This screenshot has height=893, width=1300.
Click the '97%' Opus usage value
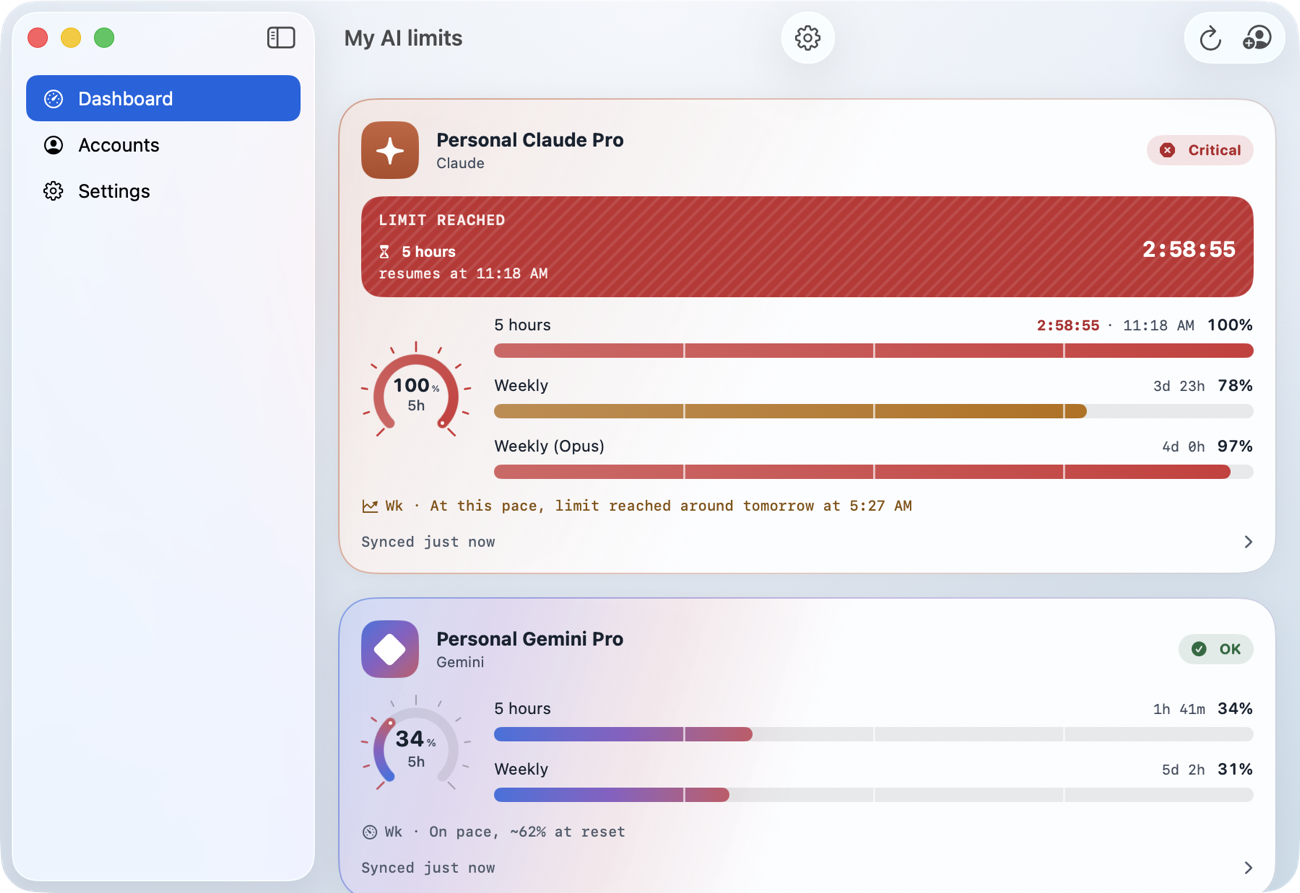tap(1235, 446)
